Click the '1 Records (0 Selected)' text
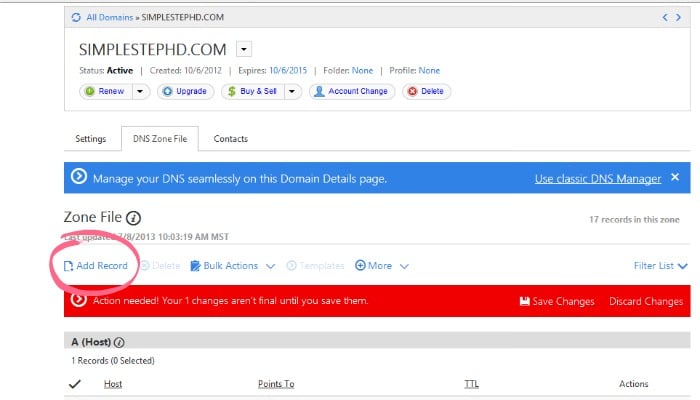This screenshot has width=700, height=400. (x=113, y=361)
